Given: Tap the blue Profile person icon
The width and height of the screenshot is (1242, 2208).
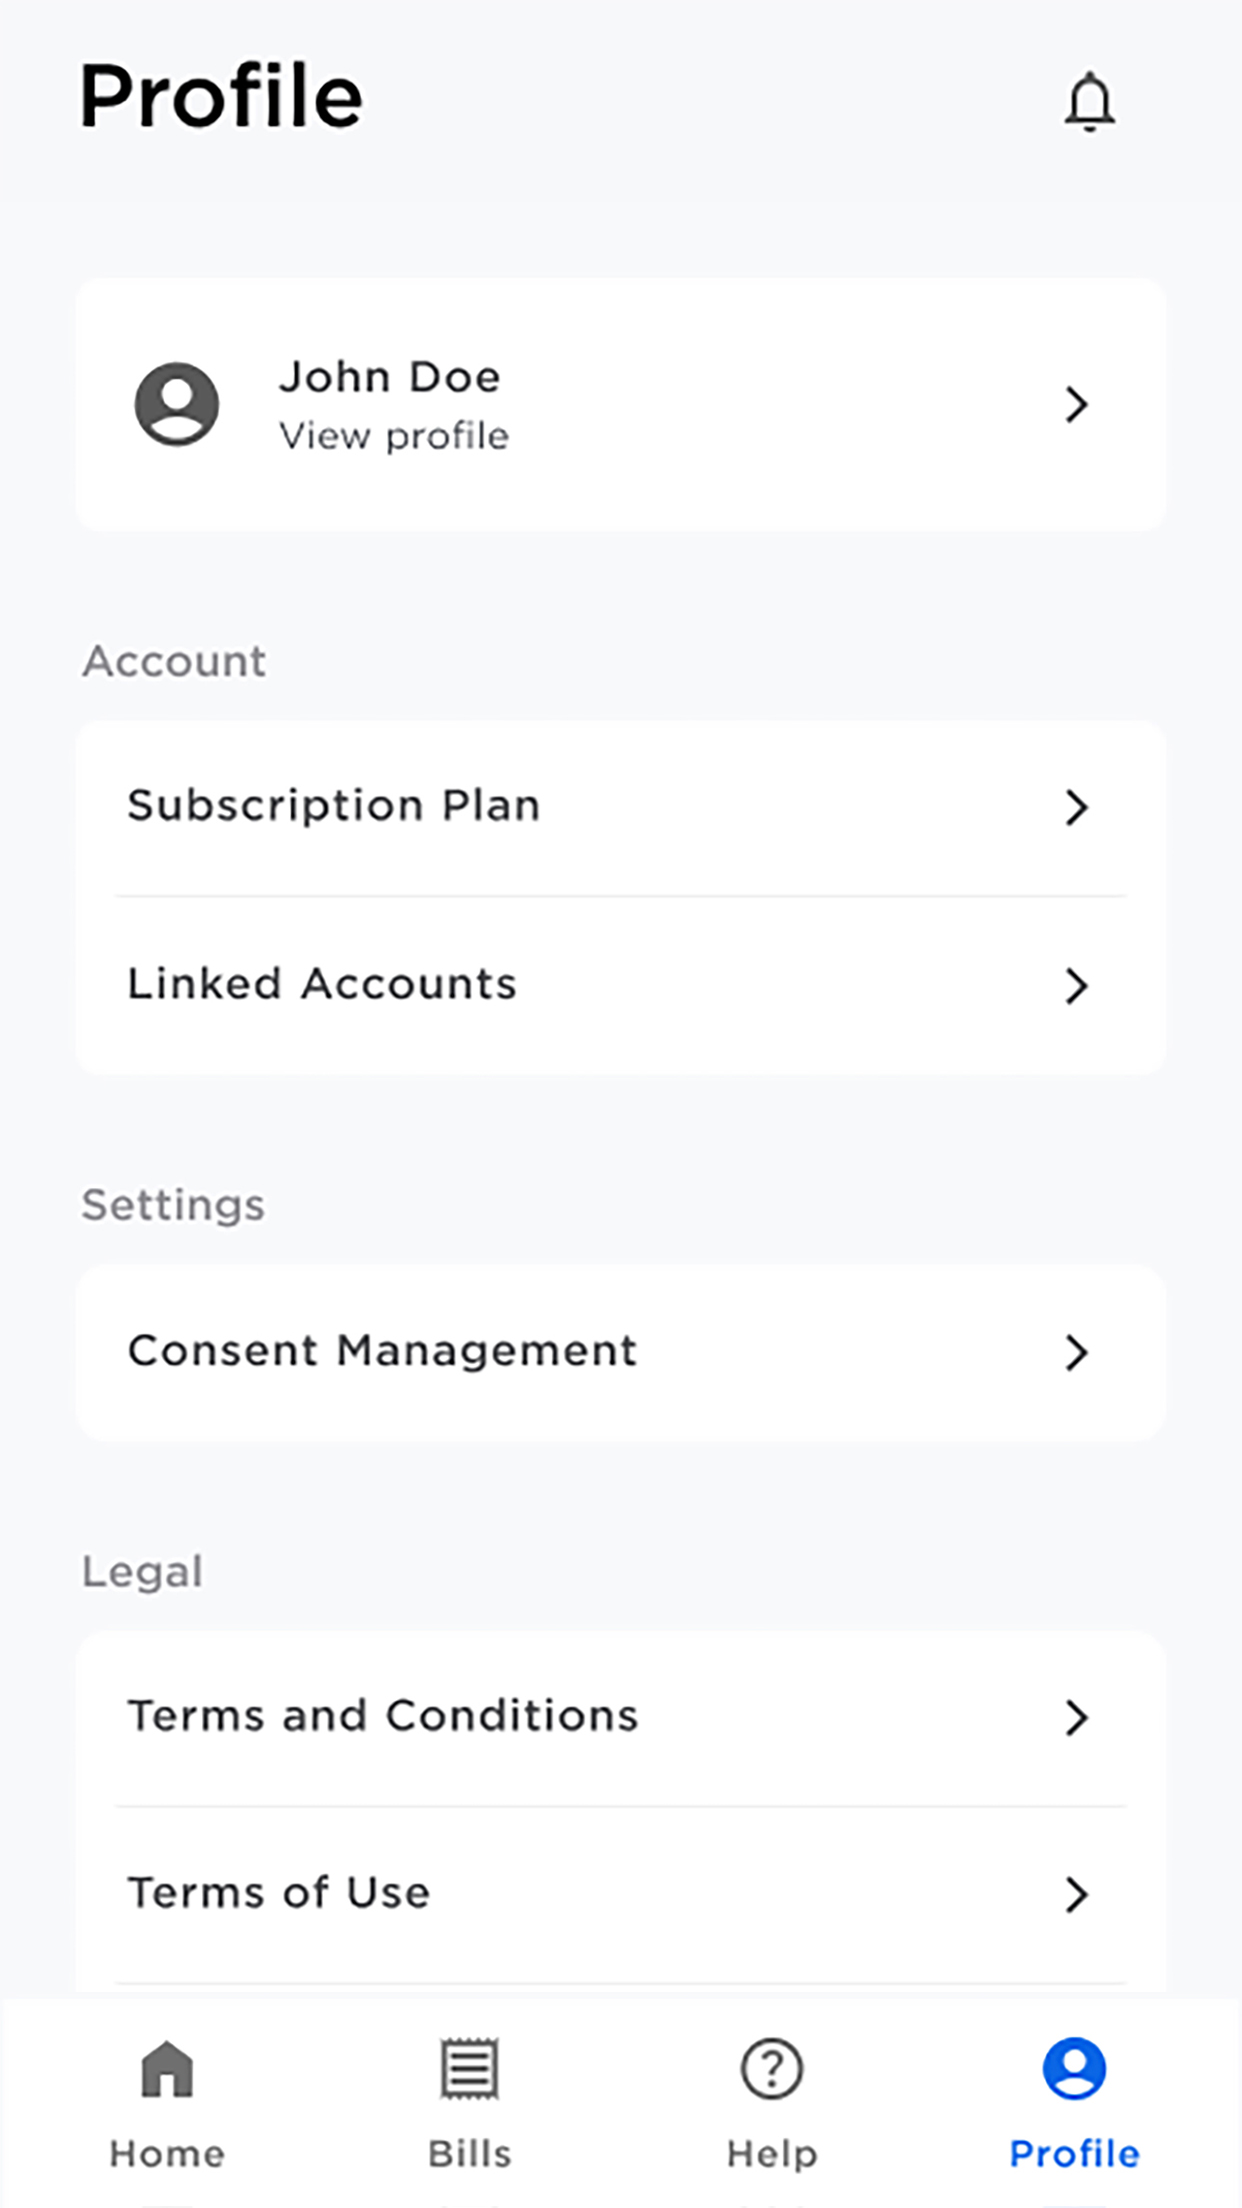Looking at the screenshot, I should click(1074, 2068).
